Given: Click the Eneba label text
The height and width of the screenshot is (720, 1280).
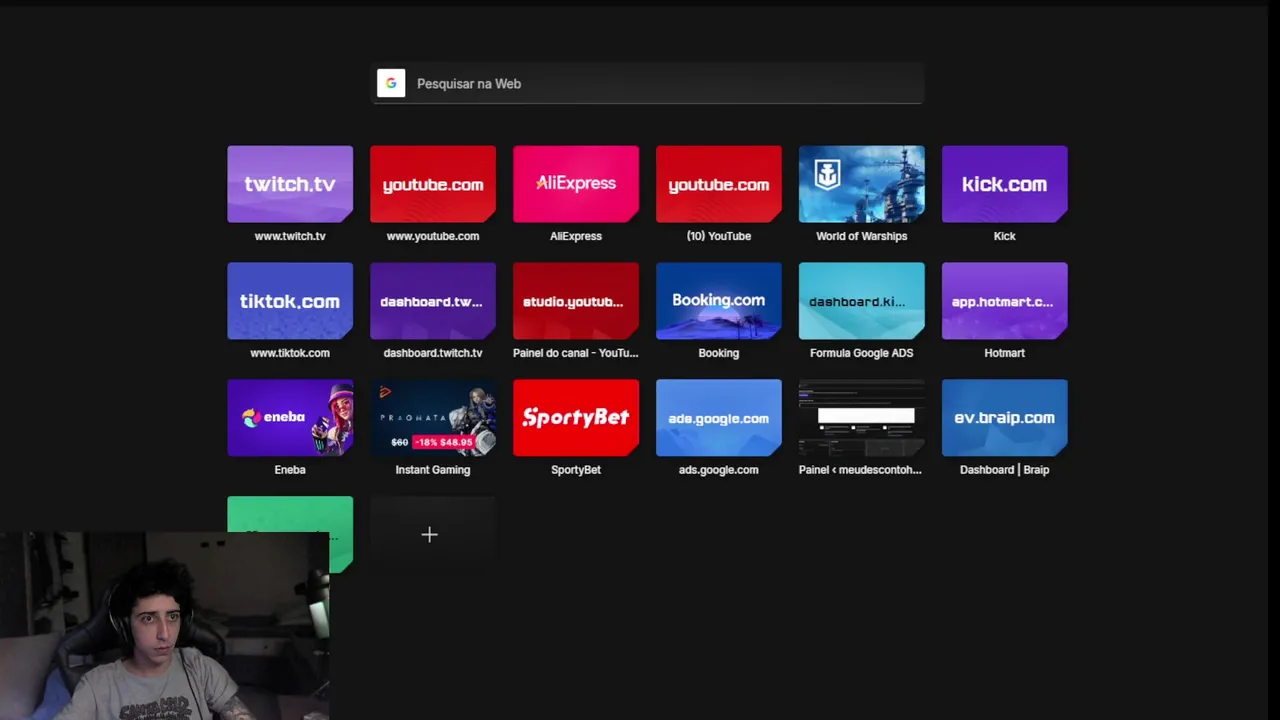Looking at the screenshot, I should (290, 470).
